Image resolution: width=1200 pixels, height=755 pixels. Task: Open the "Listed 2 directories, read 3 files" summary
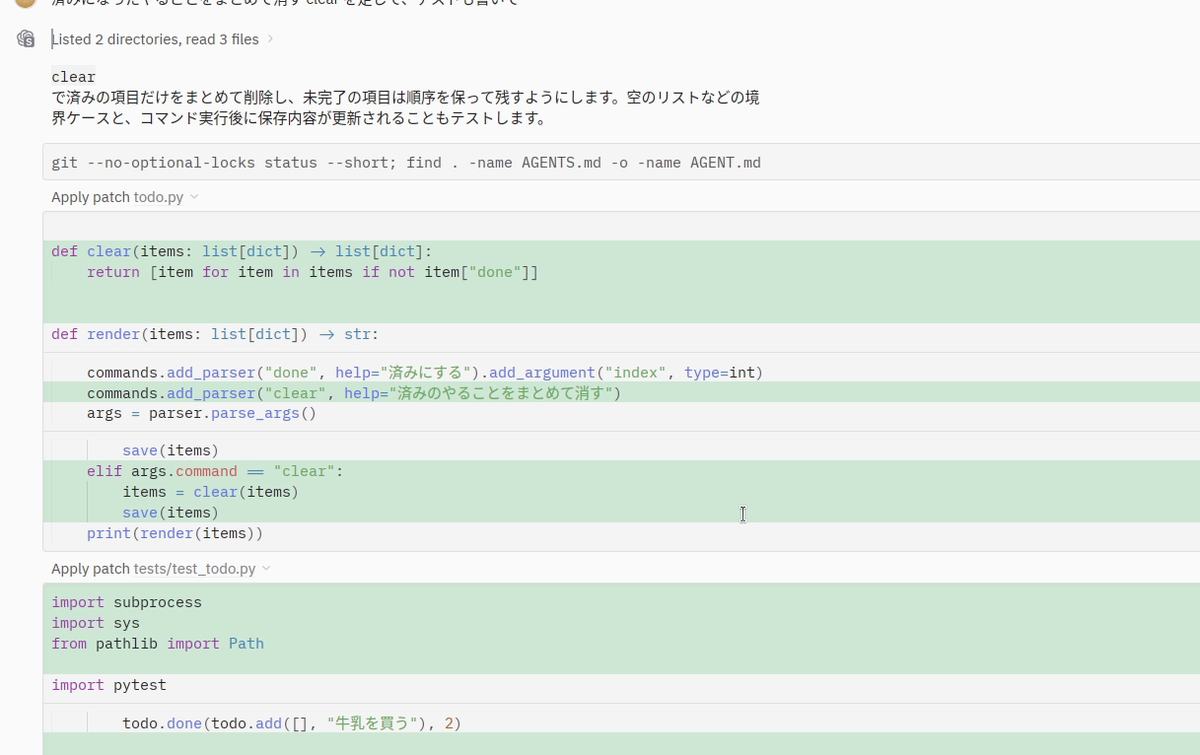coord(155,39)
